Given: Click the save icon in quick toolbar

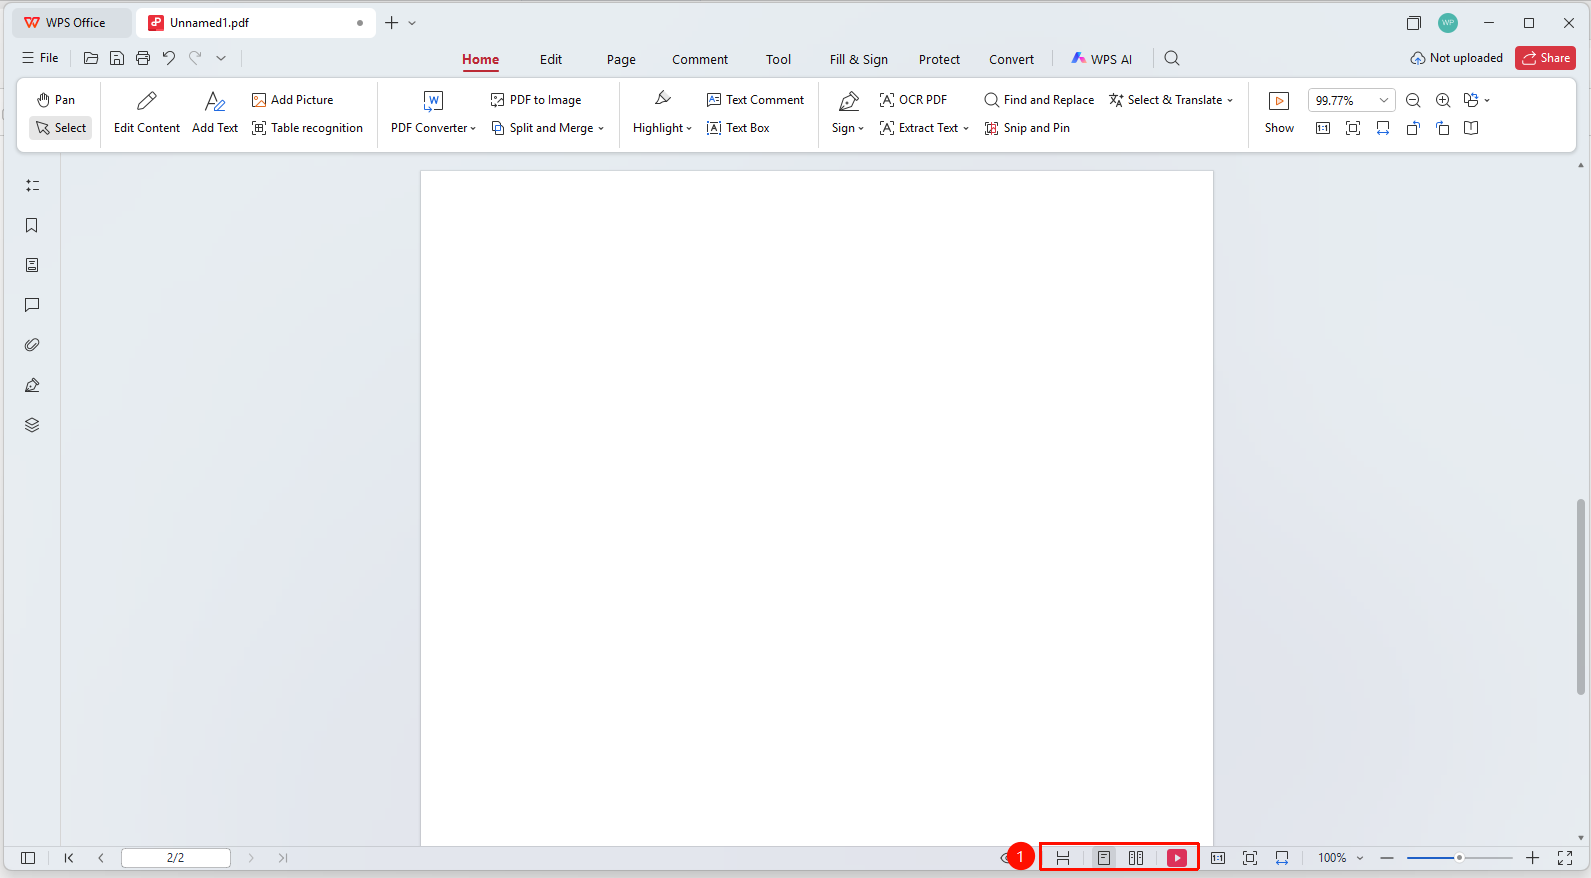Looking at the screenshot, I should click(117, 58).
